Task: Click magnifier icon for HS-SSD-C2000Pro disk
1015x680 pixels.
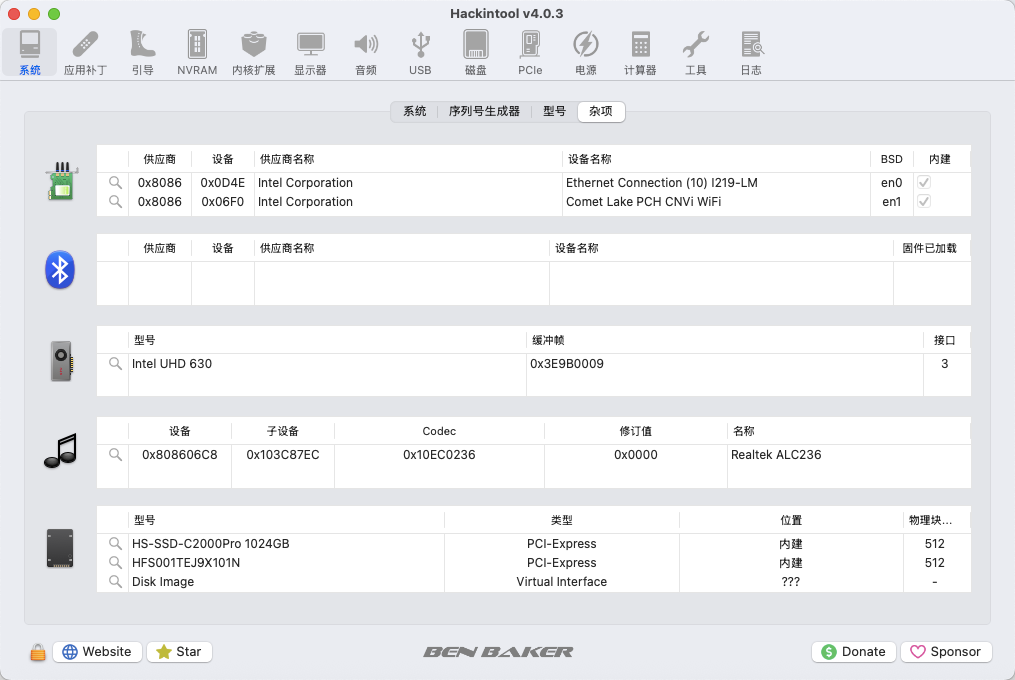Action: pos(115,543)
